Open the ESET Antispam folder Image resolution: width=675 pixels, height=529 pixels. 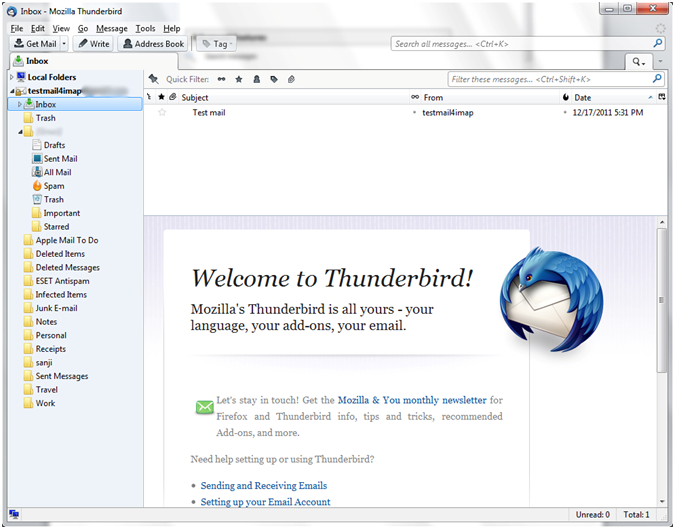click(62, 281)
